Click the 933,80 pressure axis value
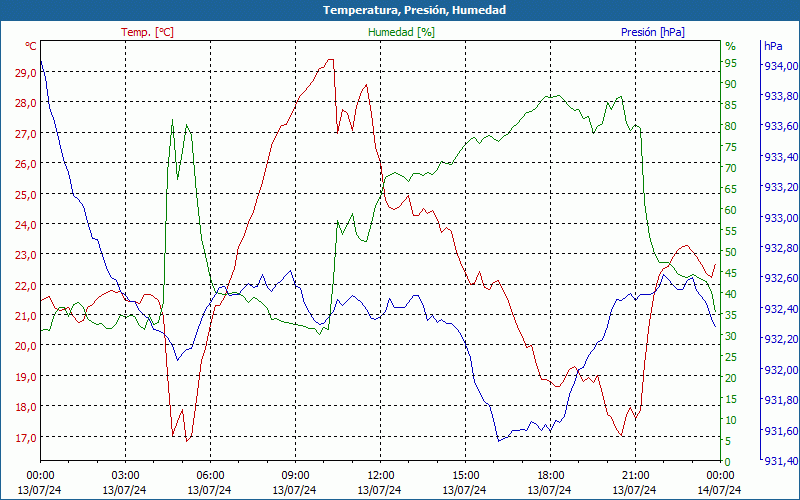 [780, 96]
